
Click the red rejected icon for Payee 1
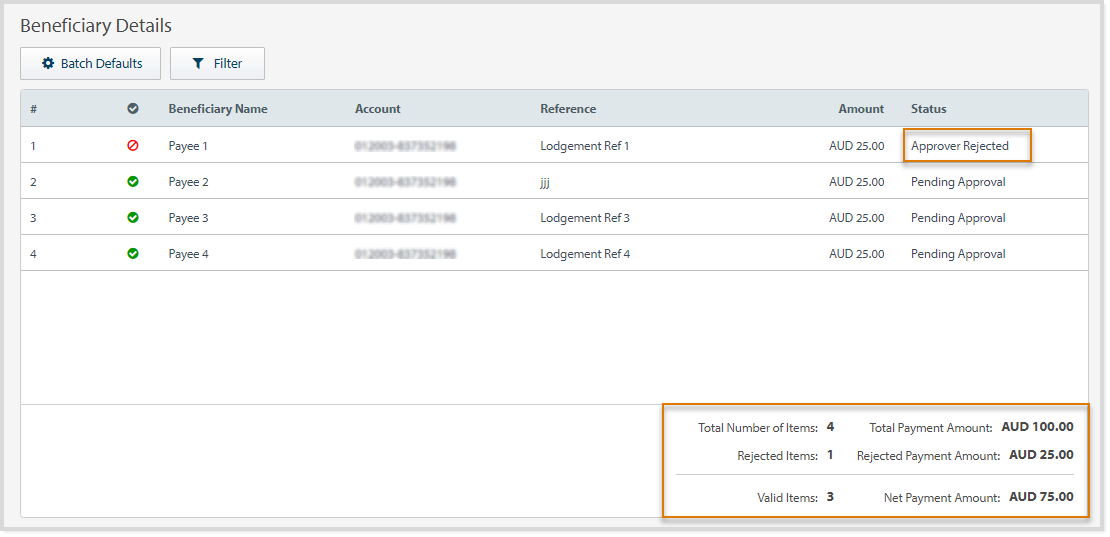[133, 146]
